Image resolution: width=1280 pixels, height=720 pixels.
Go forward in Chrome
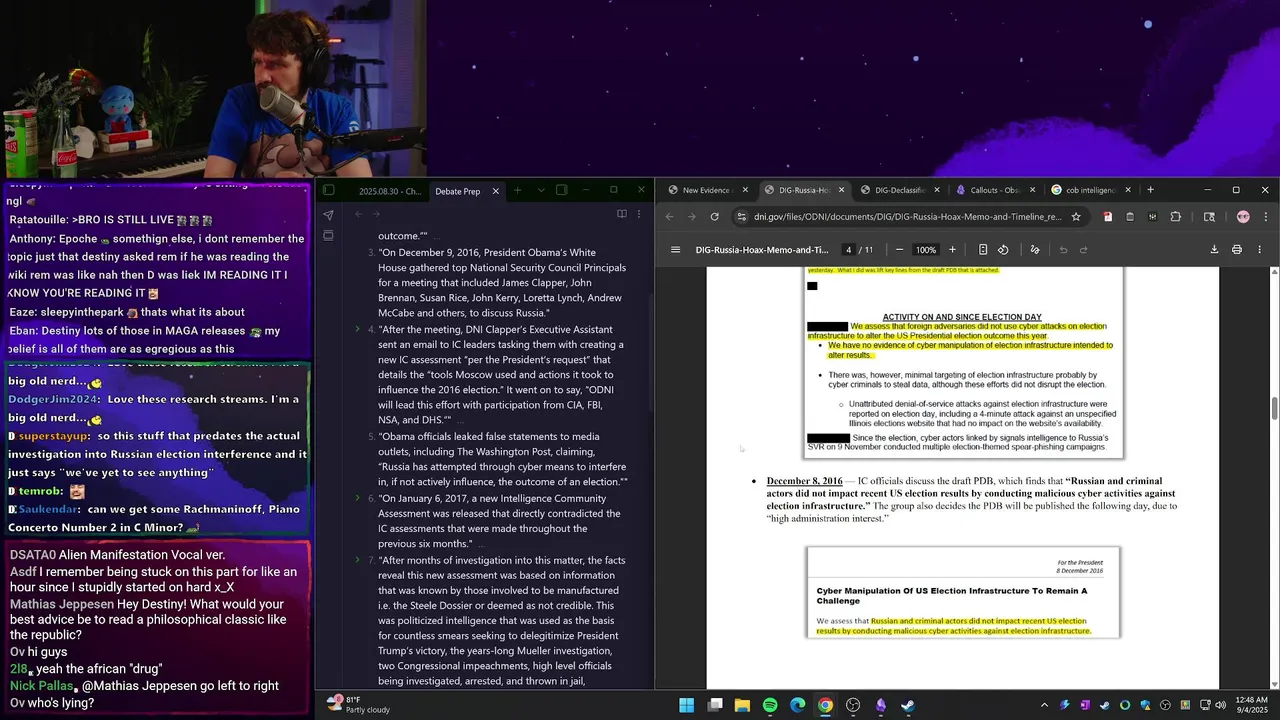[x=691, y=216]
